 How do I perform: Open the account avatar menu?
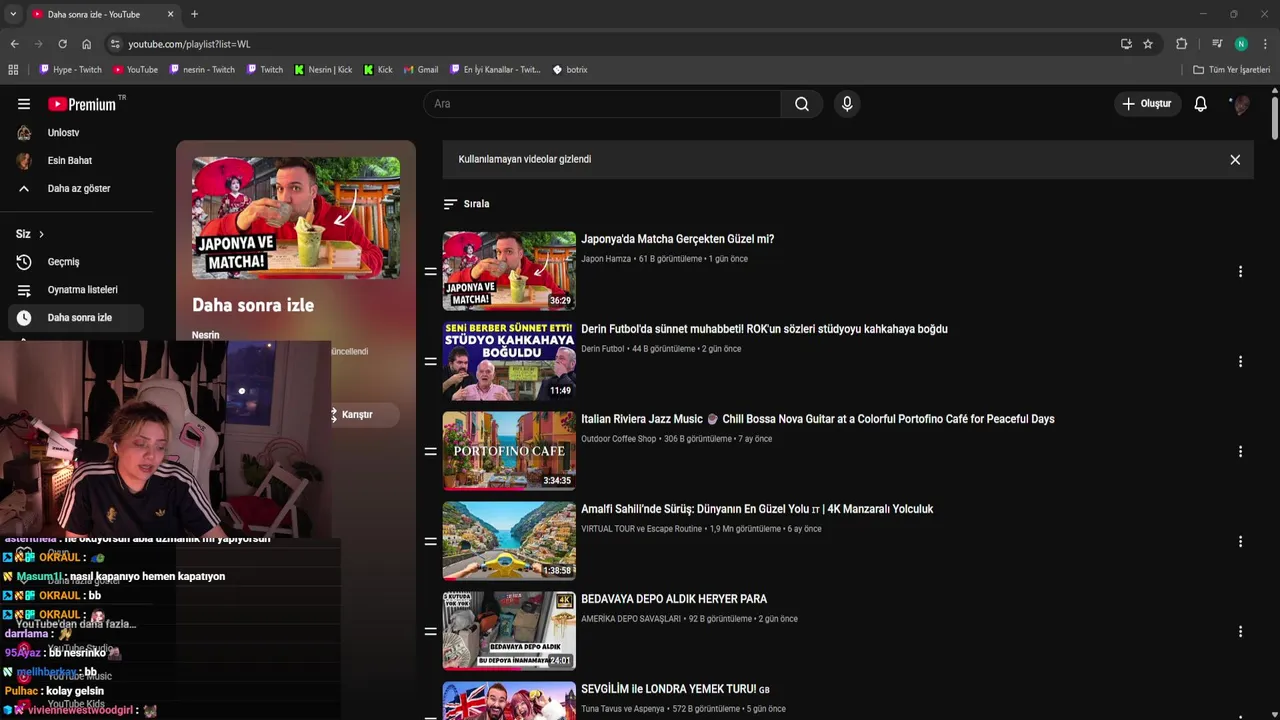[1241, 104]
